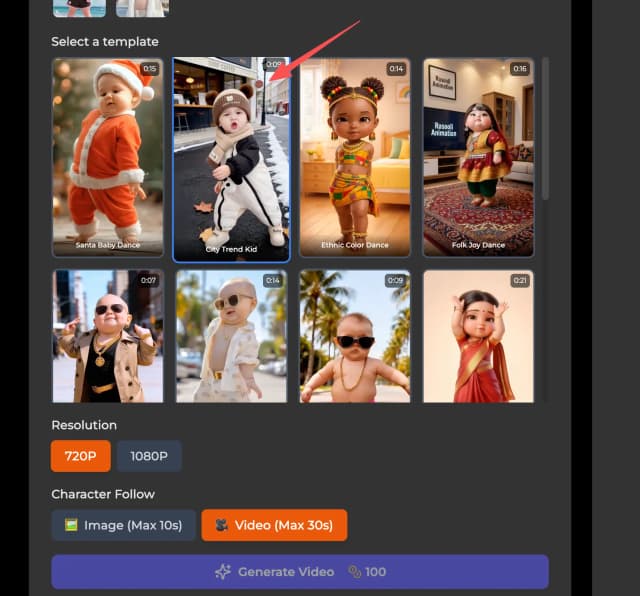The image size is (640, 596).
Task: Click the template list scrollbar
Action: pos(545,129)
